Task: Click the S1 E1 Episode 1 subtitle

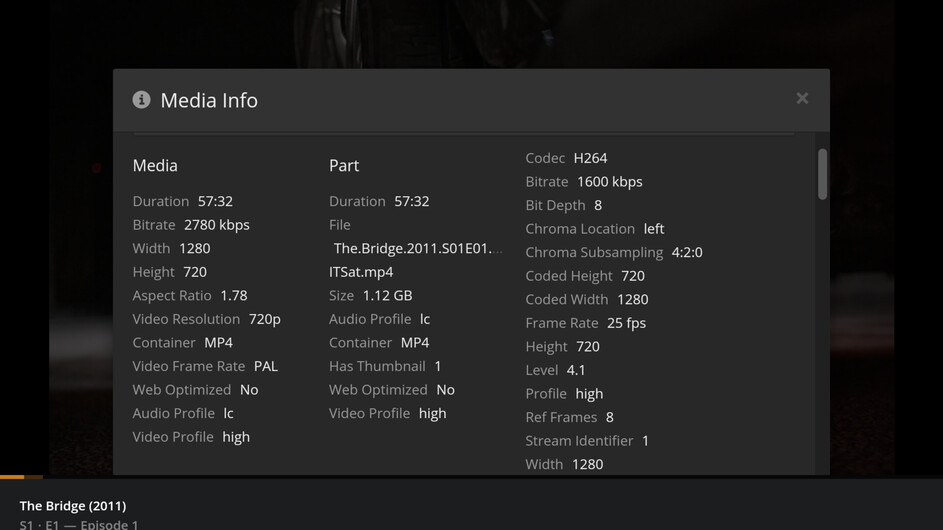Action: [x=79, y=524]
